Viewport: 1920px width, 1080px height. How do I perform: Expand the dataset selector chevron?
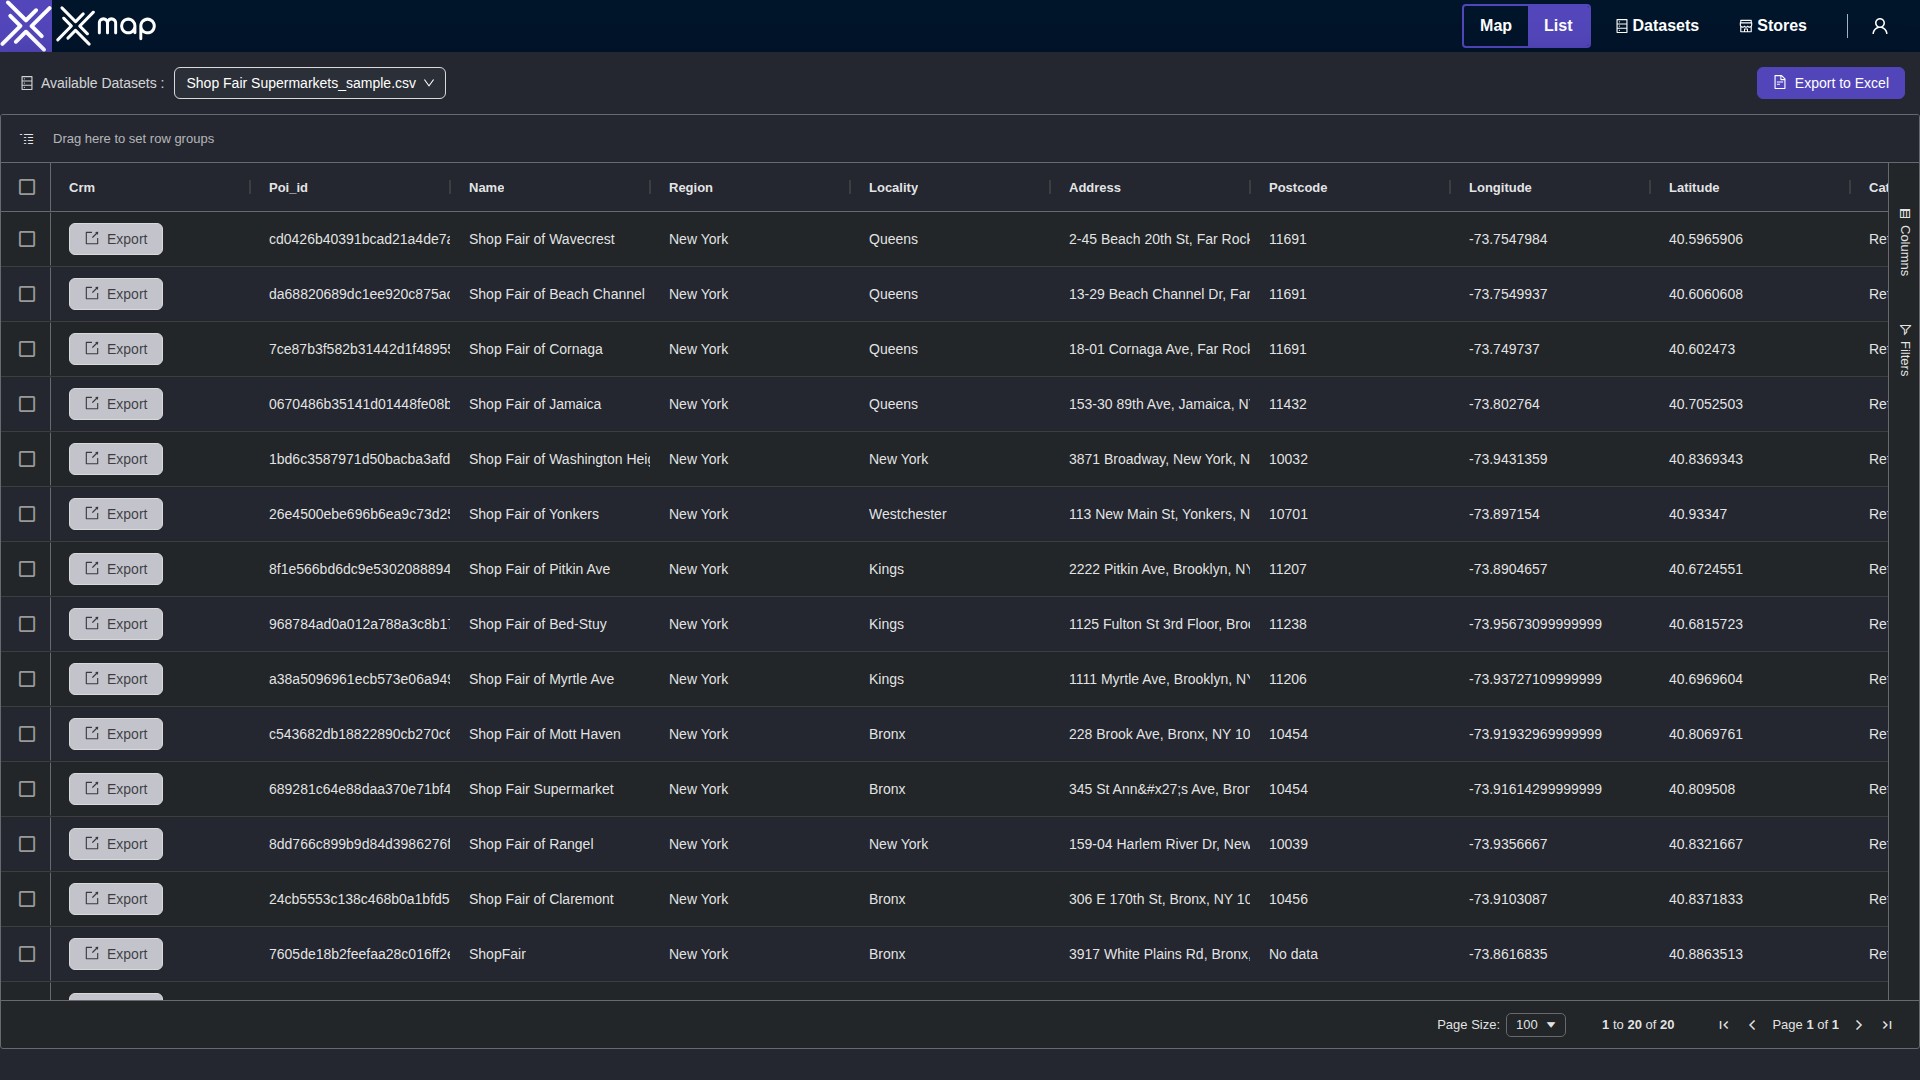point(430,83)
